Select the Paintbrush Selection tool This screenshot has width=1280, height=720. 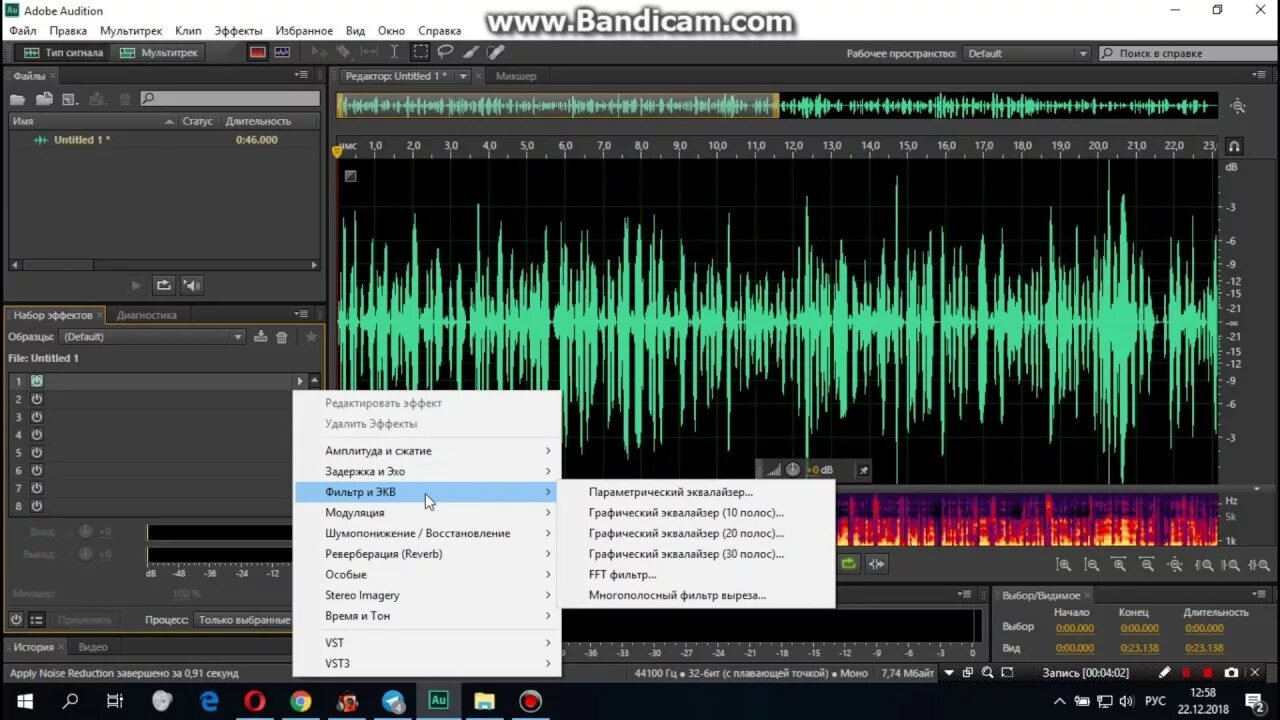point(470,52)
